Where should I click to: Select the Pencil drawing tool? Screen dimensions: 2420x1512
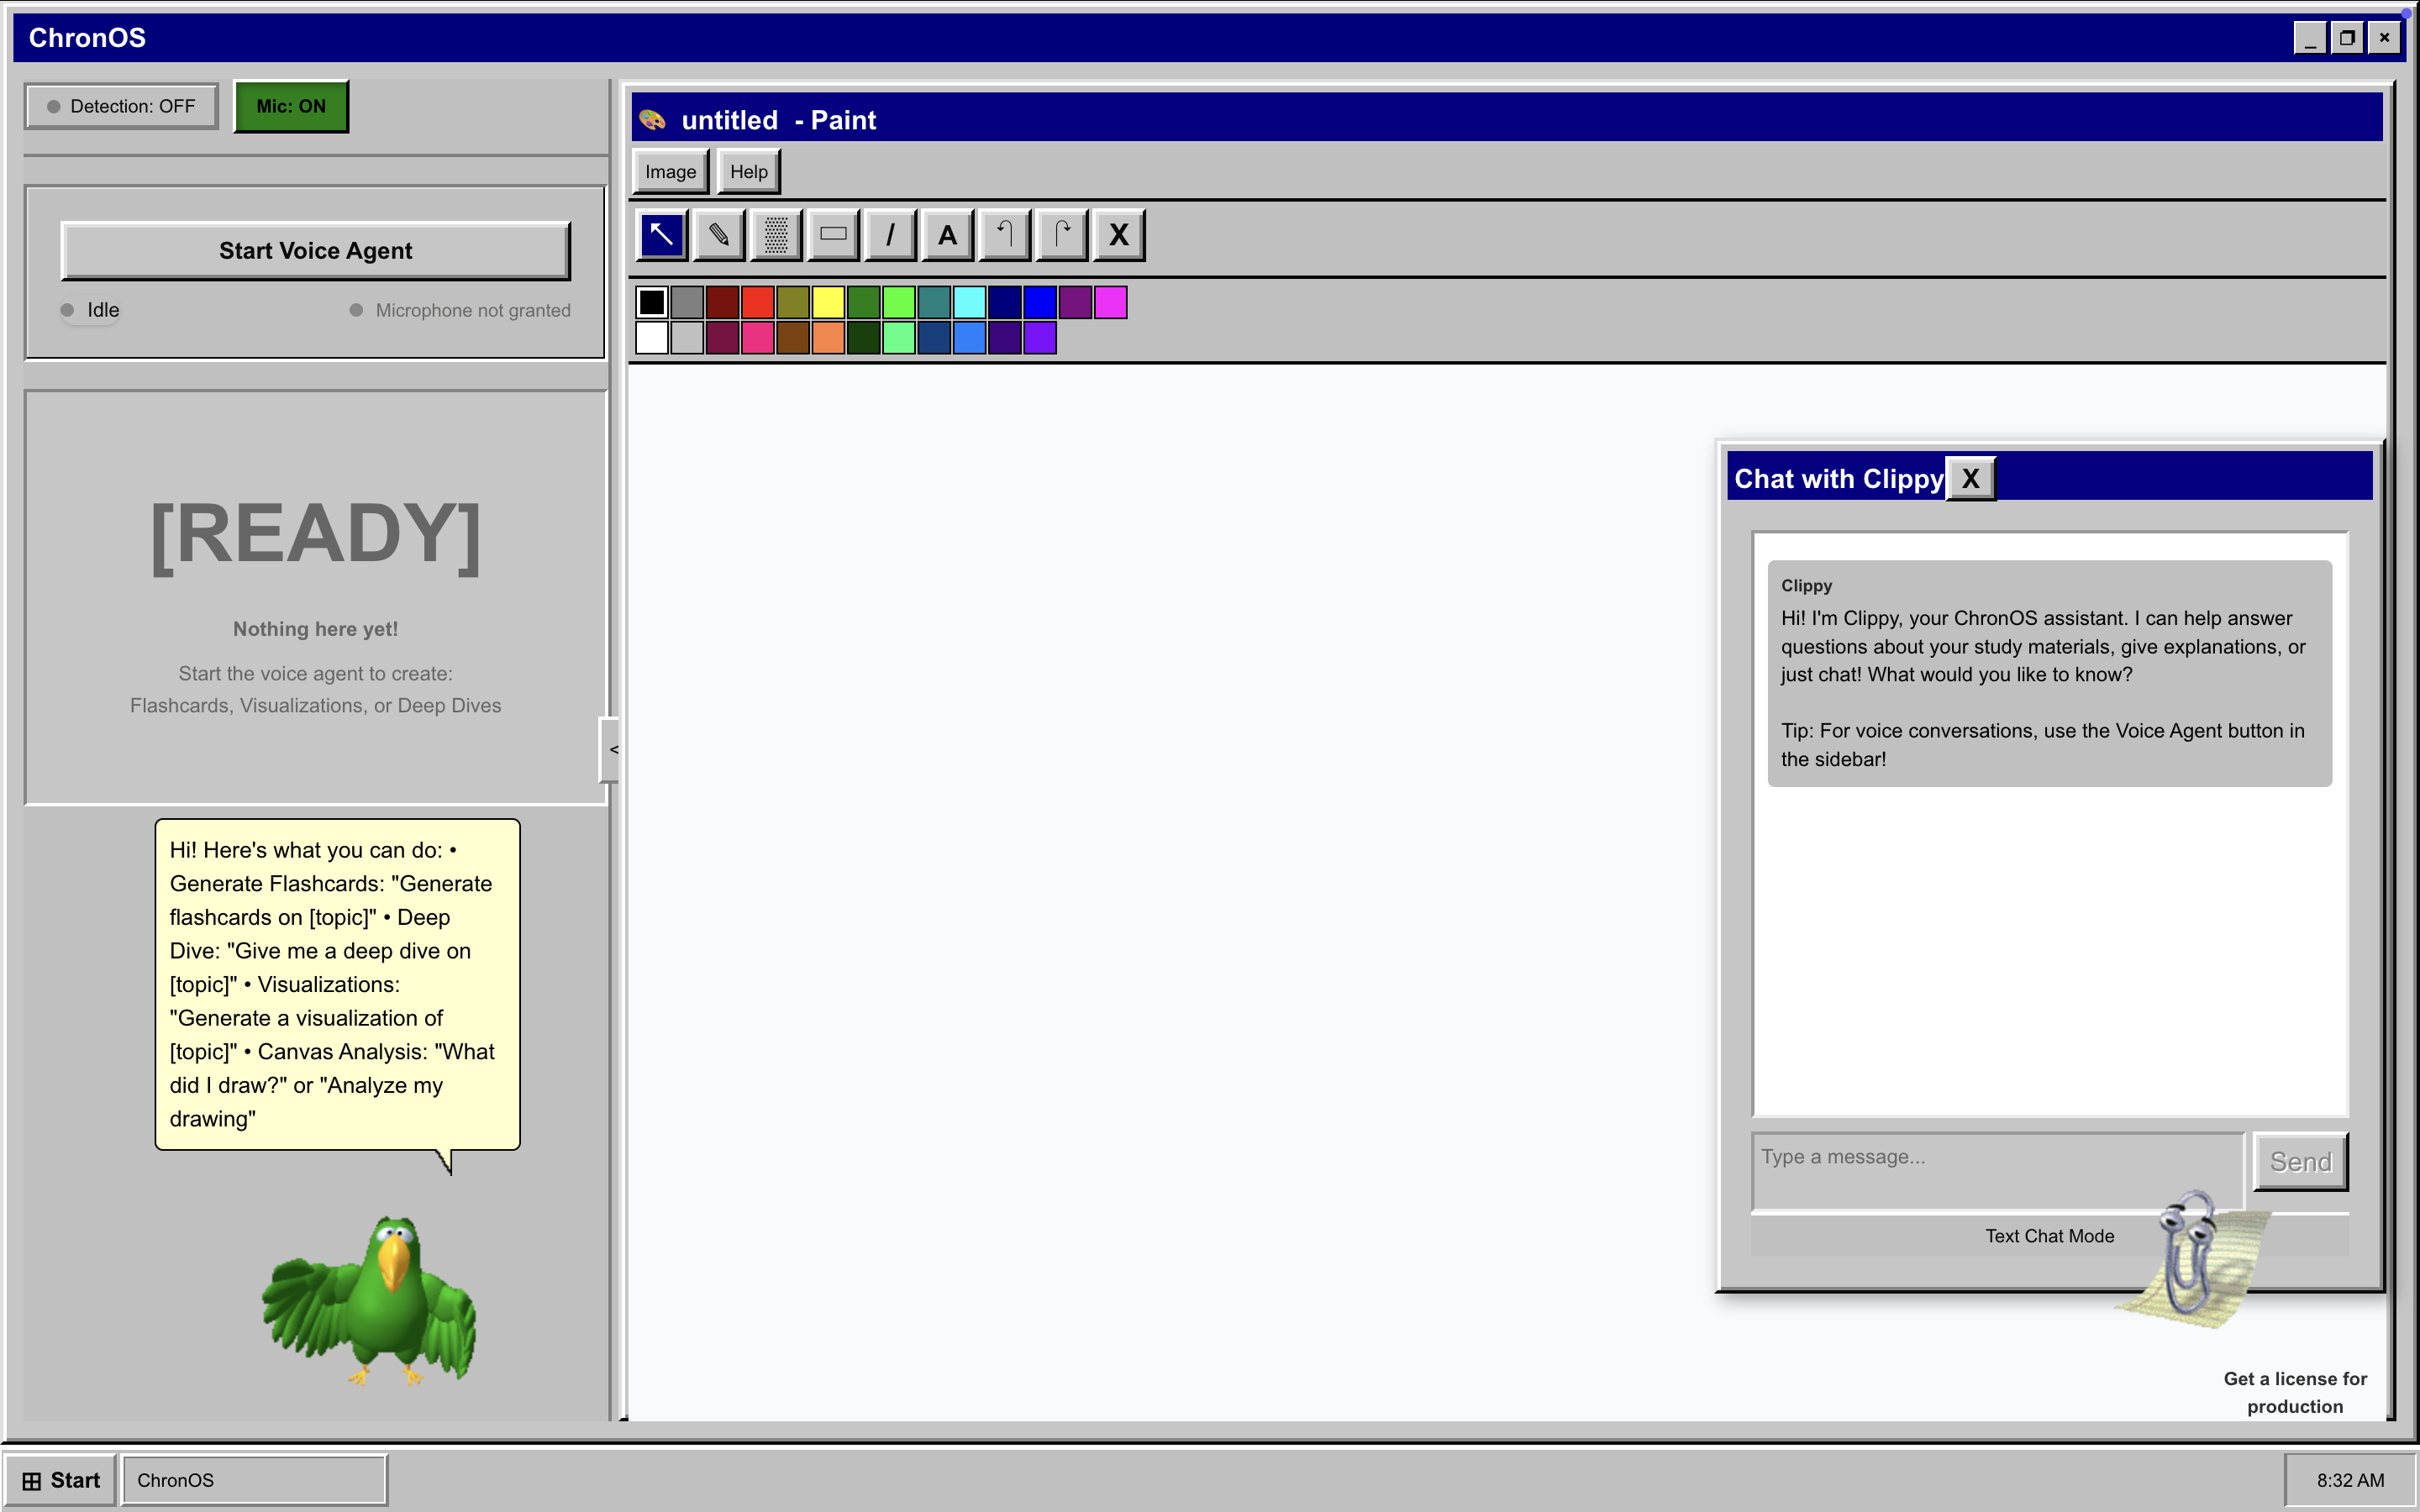click(x=718, y=235)
